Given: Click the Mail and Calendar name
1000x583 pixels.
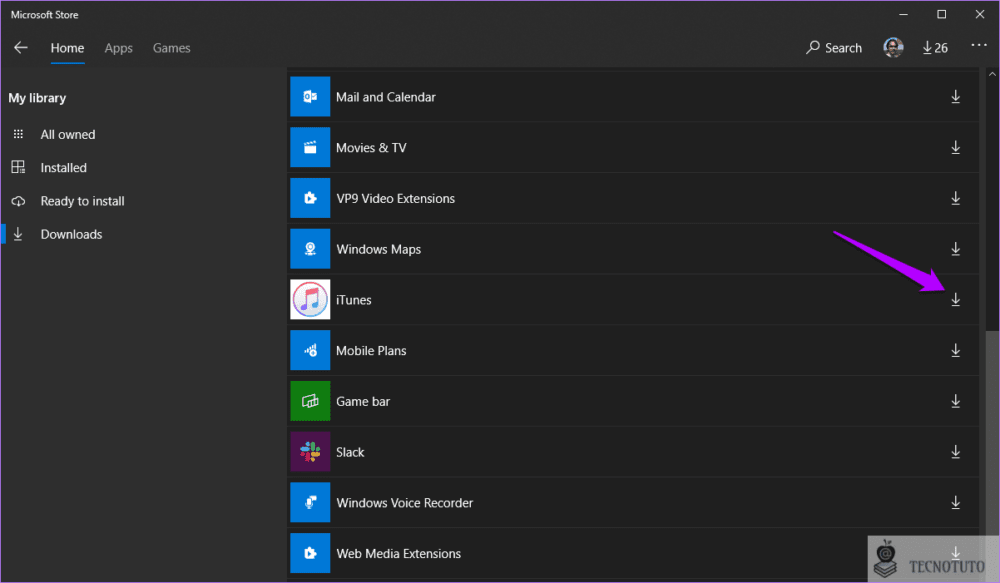Looking at the screenshot, I should [x=386, y=97].
